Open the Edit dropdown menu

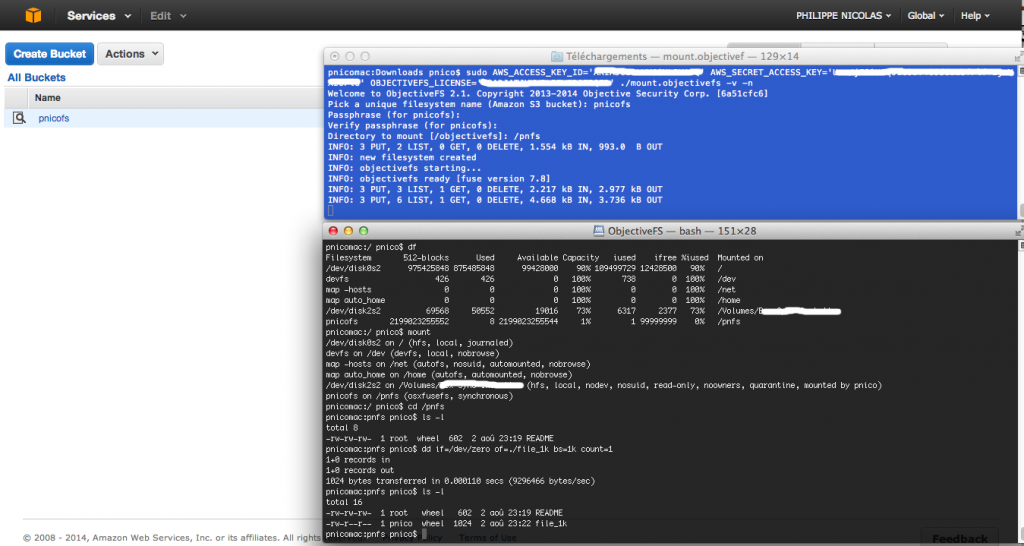coord(168,16)
